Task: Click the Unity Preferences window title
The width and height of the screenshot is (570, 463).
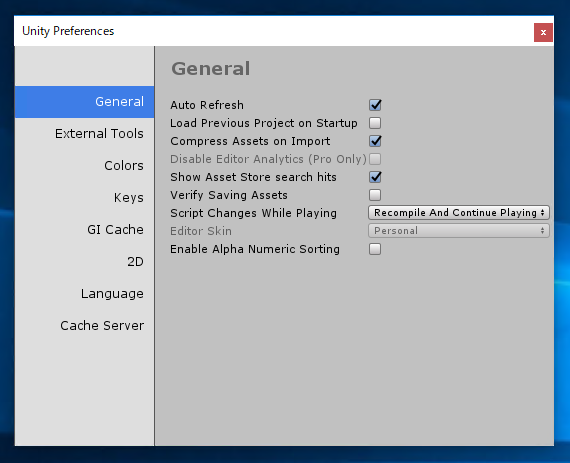Action: click(68, 31)
